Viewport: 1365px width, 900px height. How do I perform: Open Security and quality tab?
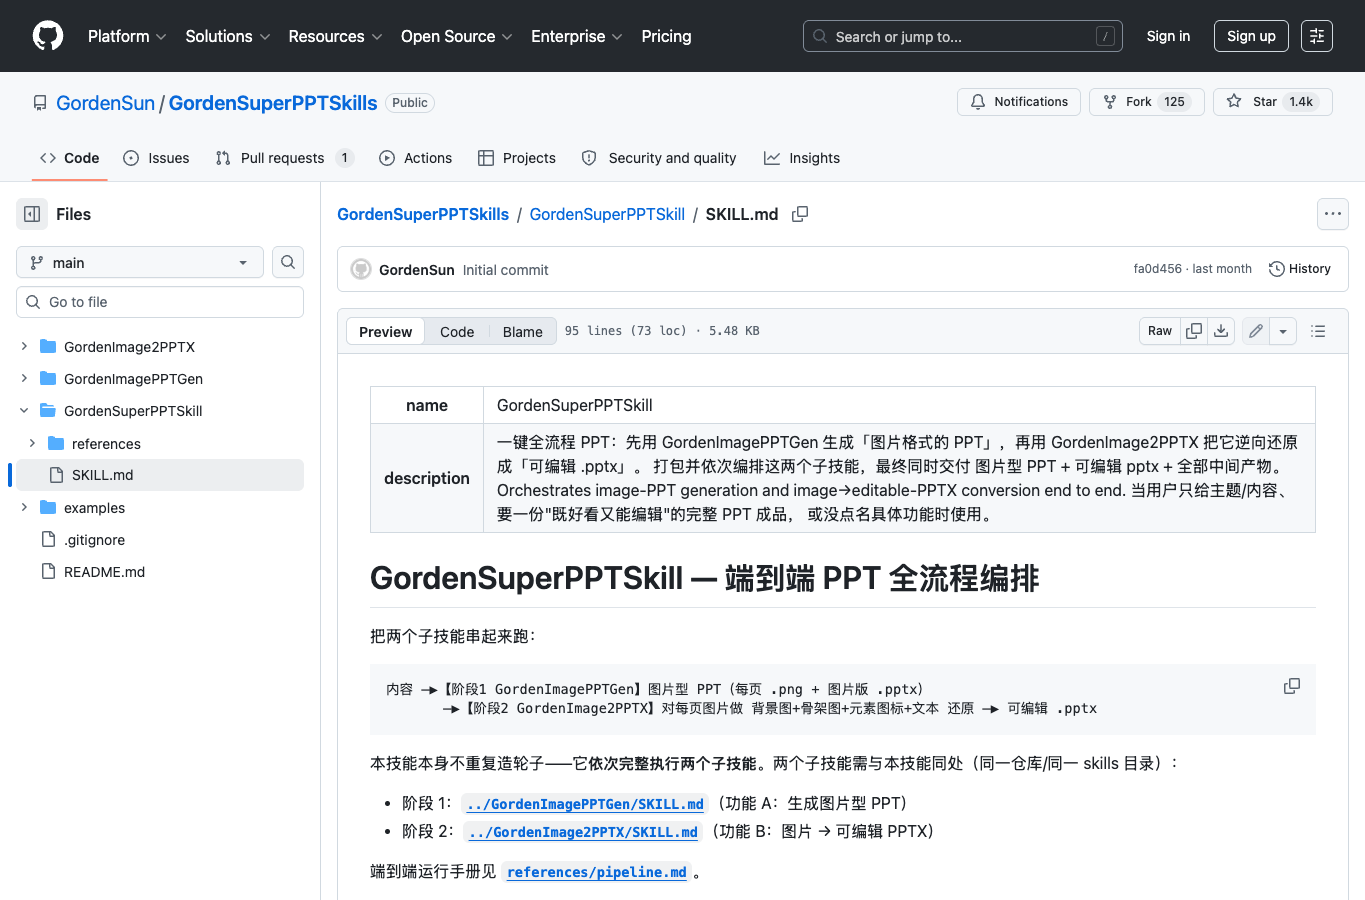(659, 158)
